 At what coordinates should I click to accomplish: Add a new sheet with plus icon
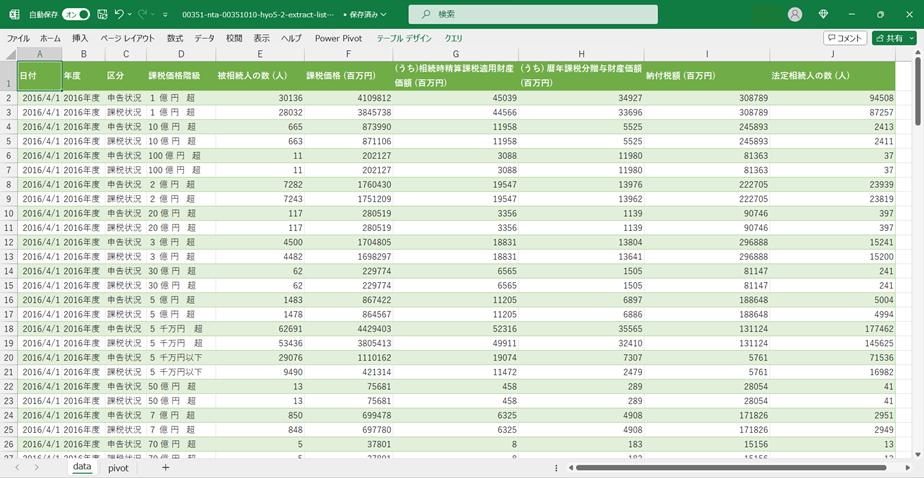pyautogui.click(x=165, y=467)
